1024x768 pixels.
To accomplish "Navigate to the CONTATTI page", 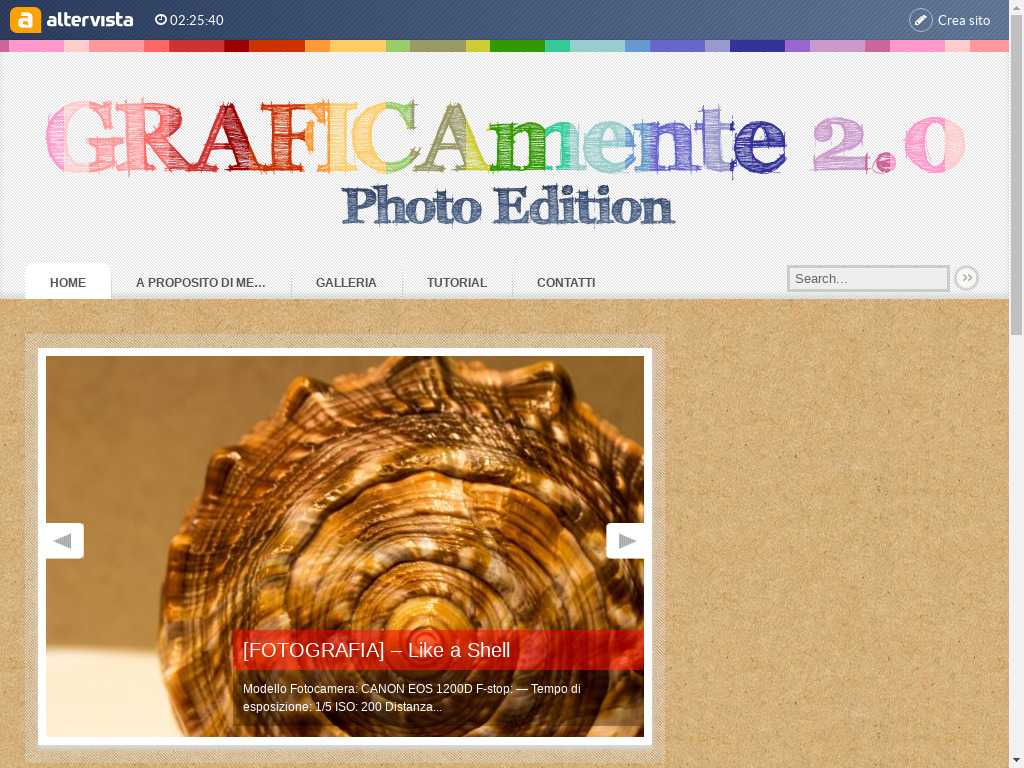I will 566,282.
